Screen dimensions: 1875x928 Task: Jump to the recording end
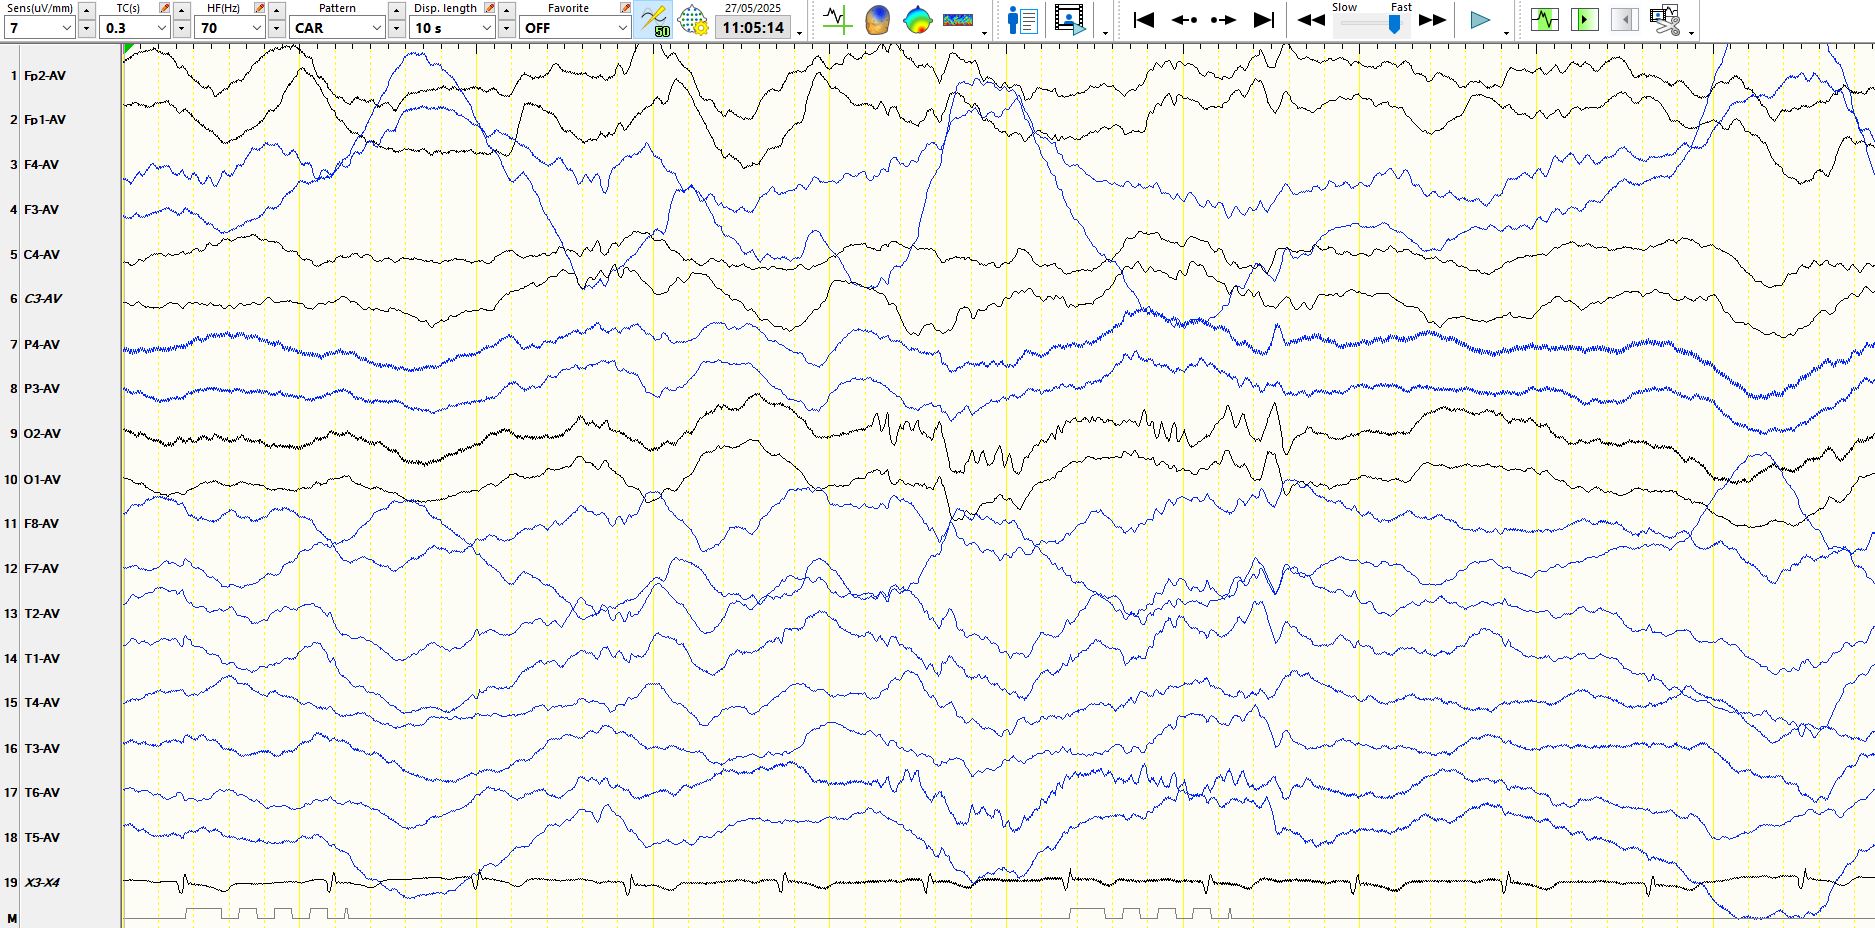click(1264, 19)
